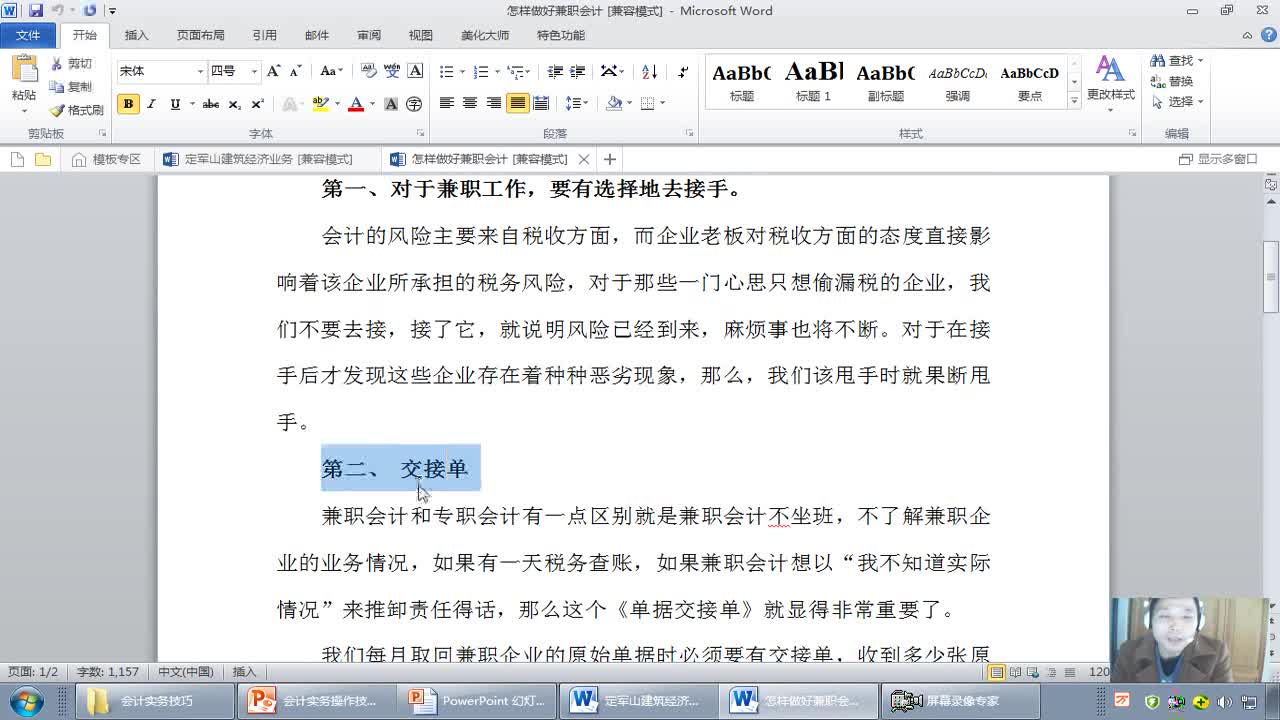
Task: Switch to the 插入 ribbon tab
Action: point(136,34)
